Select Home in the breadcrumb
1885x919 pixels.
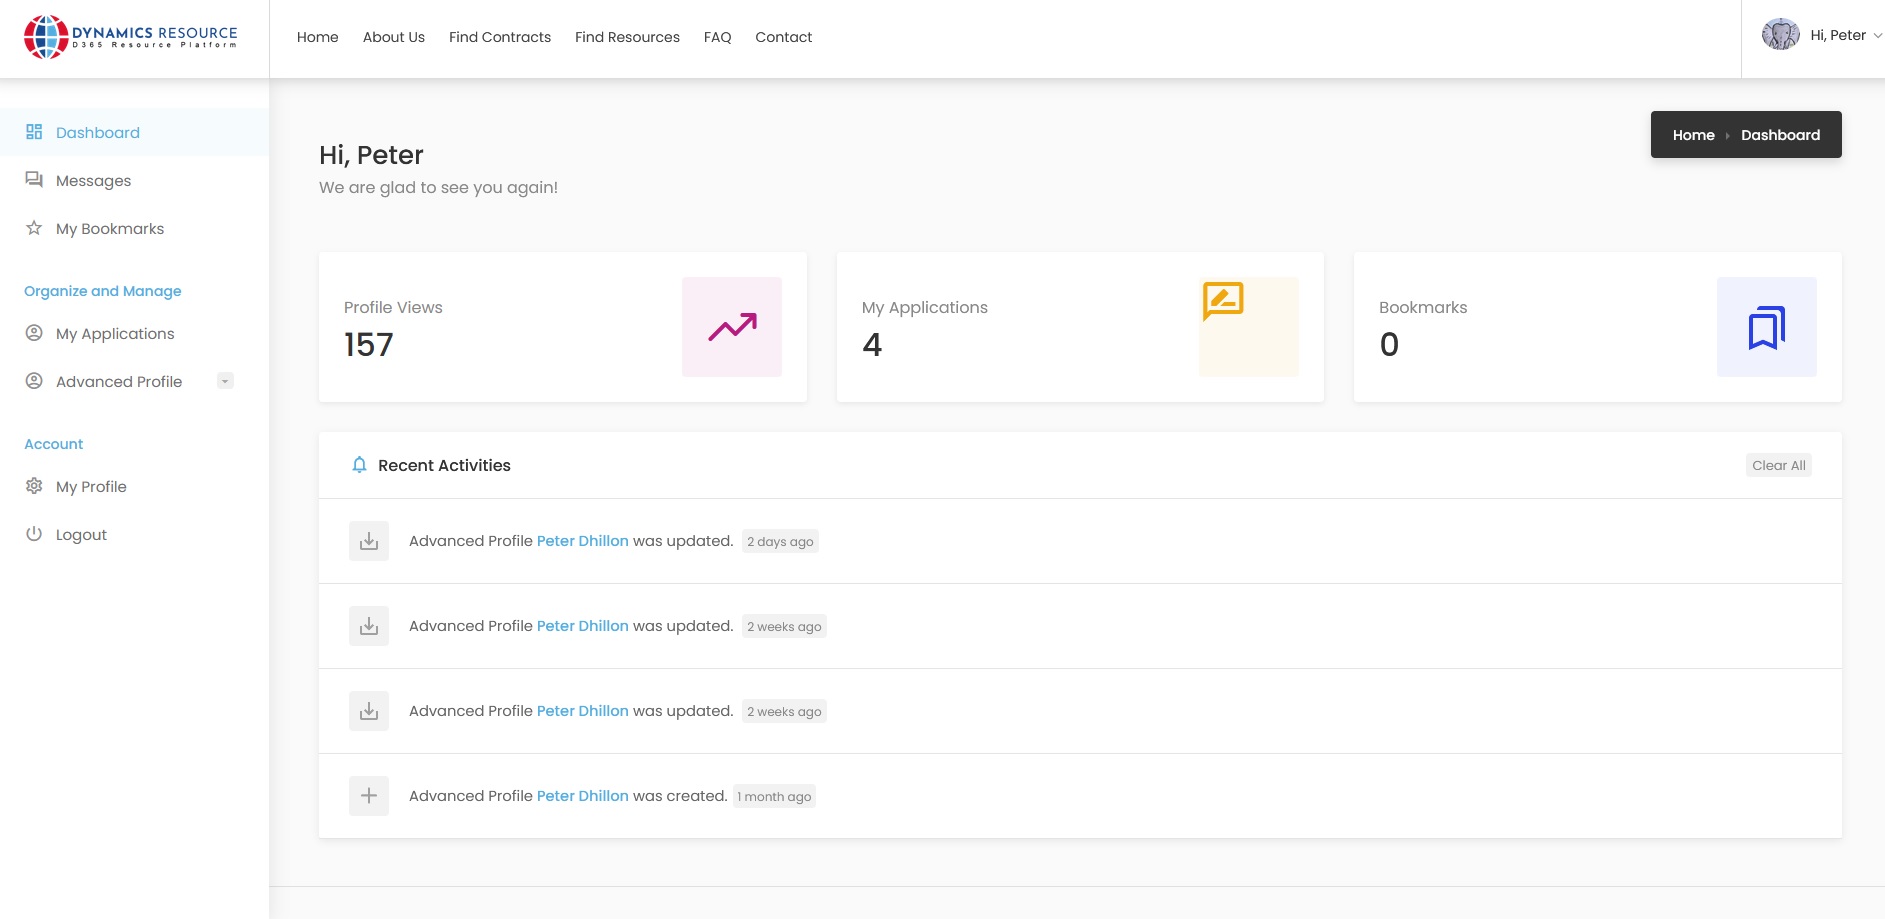pos(1693,135)
